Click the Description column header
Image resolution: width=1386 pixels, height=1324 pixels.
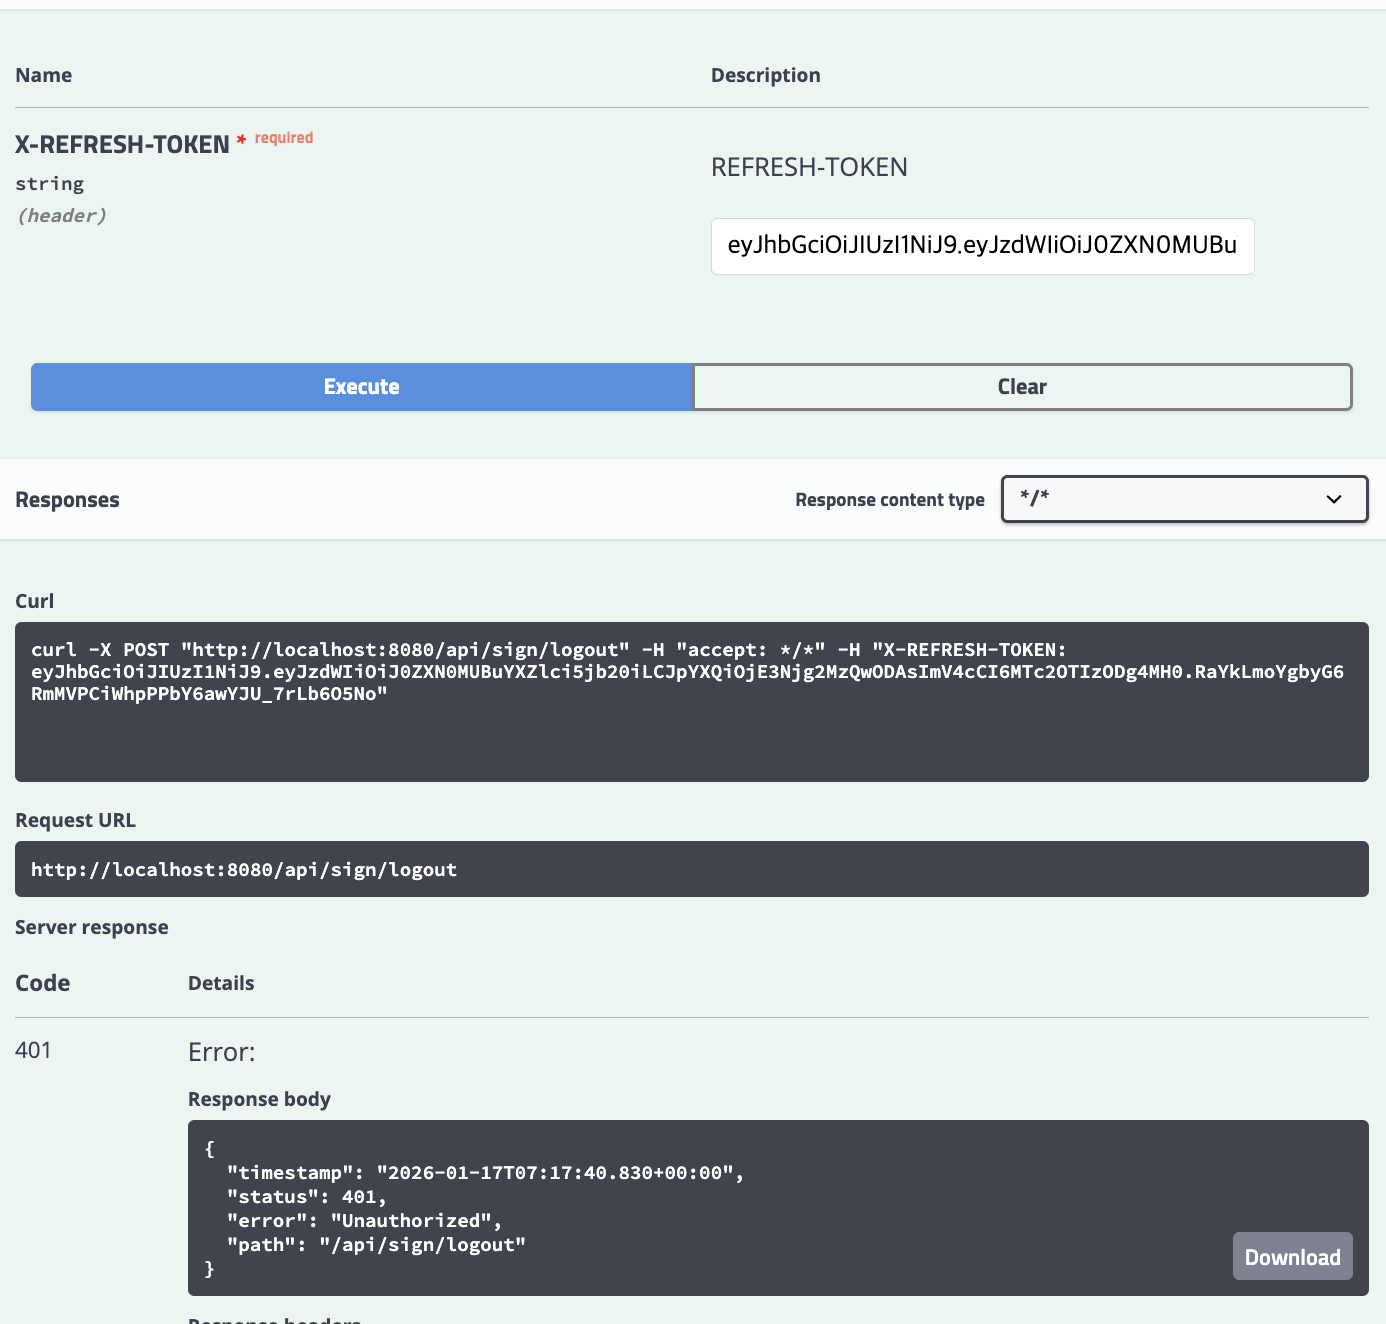(766, 75)
